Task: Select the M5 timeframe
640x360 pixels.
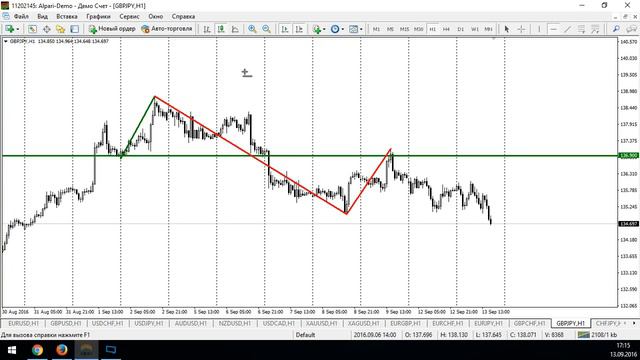Action: (390, 29)
